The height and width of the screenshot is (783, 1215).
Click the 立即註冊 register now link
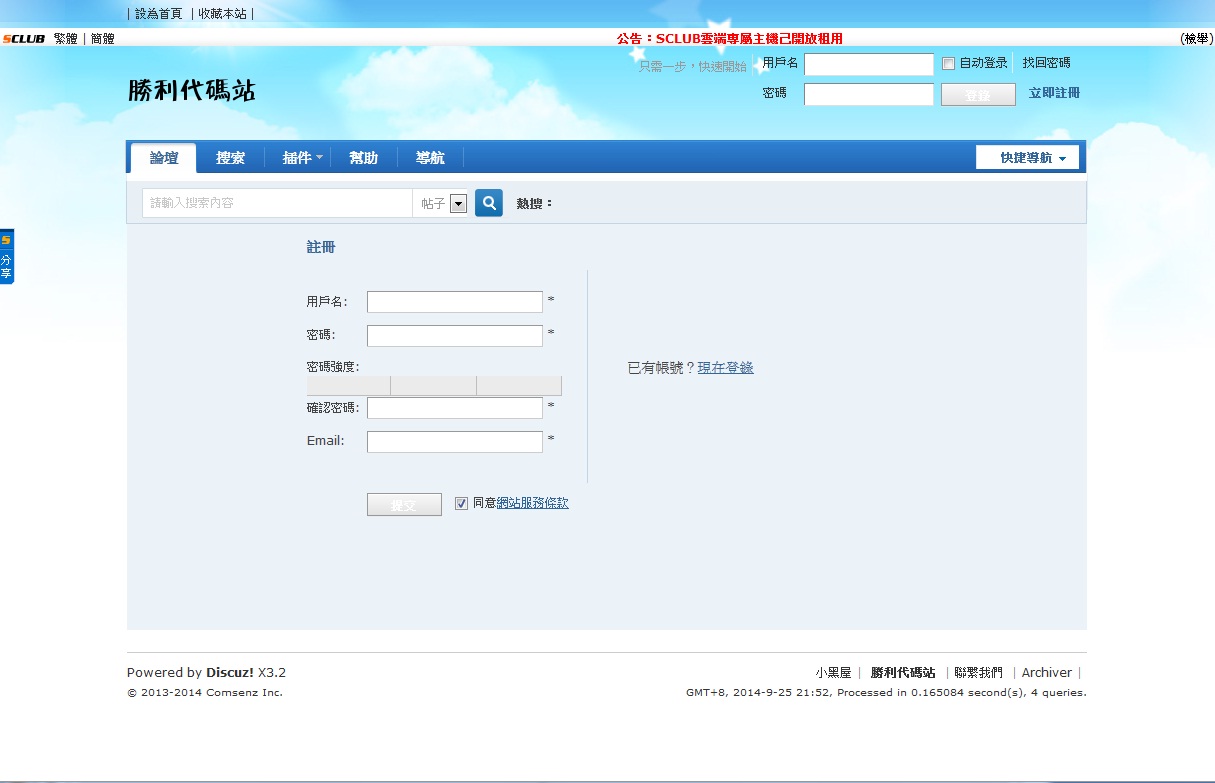click(x=1054, y=93)
